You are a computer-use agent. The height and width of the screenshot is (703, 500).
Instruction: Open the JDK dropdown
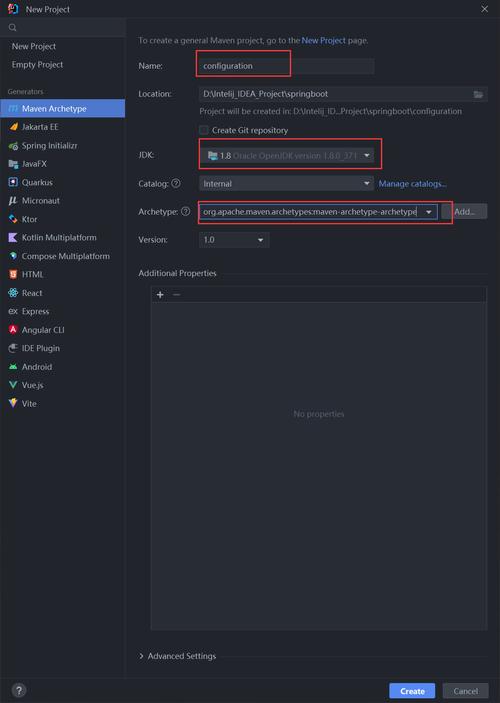click(x=287, y=155)
